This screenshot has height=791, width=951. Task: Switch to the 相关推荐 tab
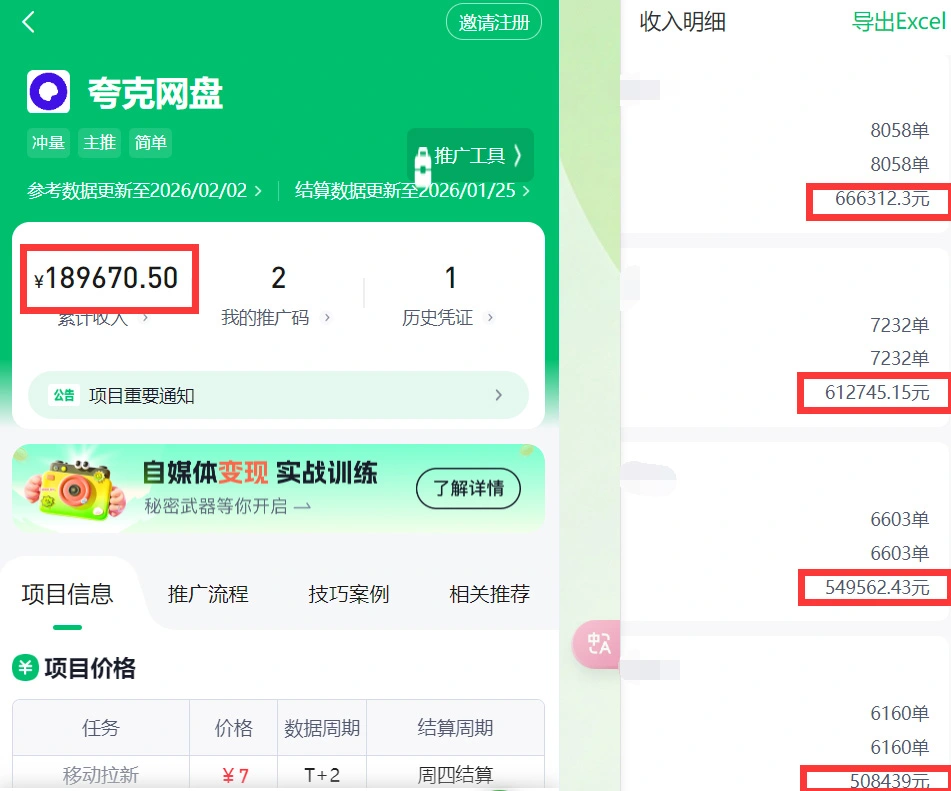tap(489, 594)
